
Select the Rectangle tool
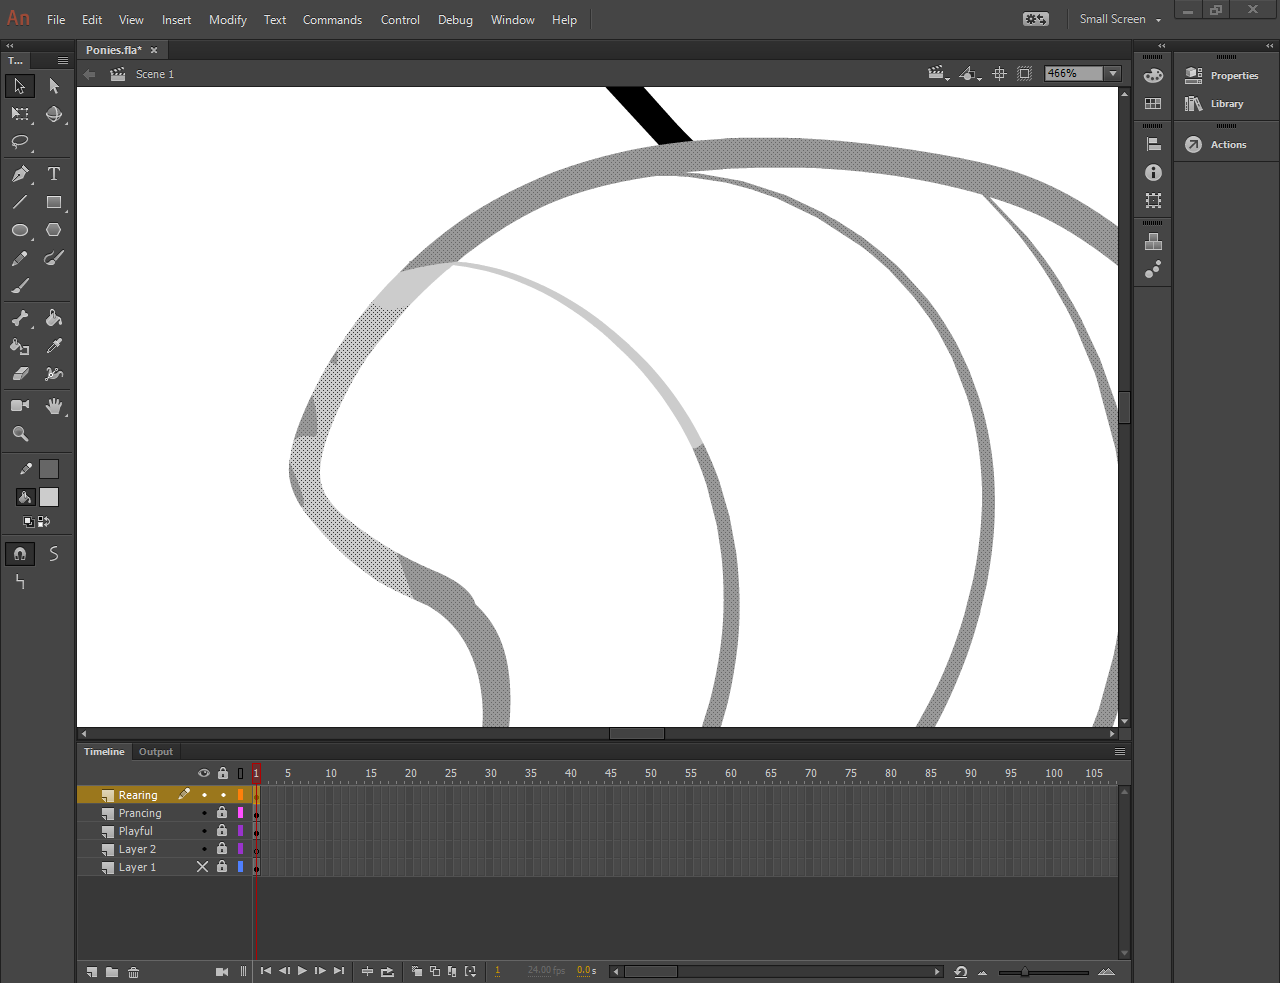coord(54,202)
